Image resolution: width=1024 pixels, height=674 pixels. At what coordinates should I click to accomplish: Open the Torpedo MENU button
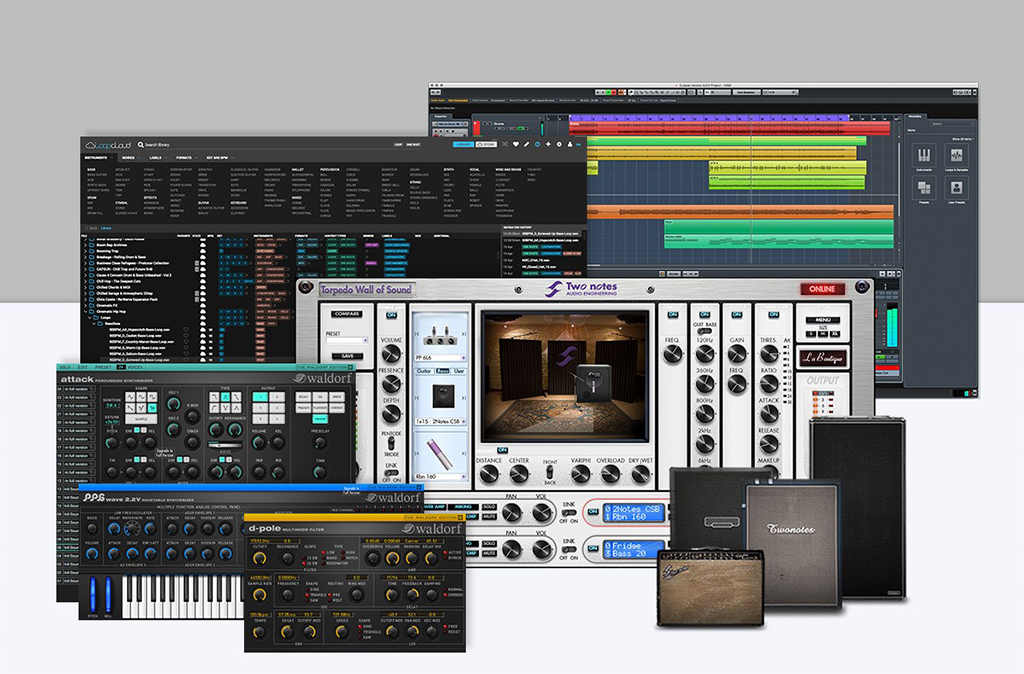(x=822, y=321)
